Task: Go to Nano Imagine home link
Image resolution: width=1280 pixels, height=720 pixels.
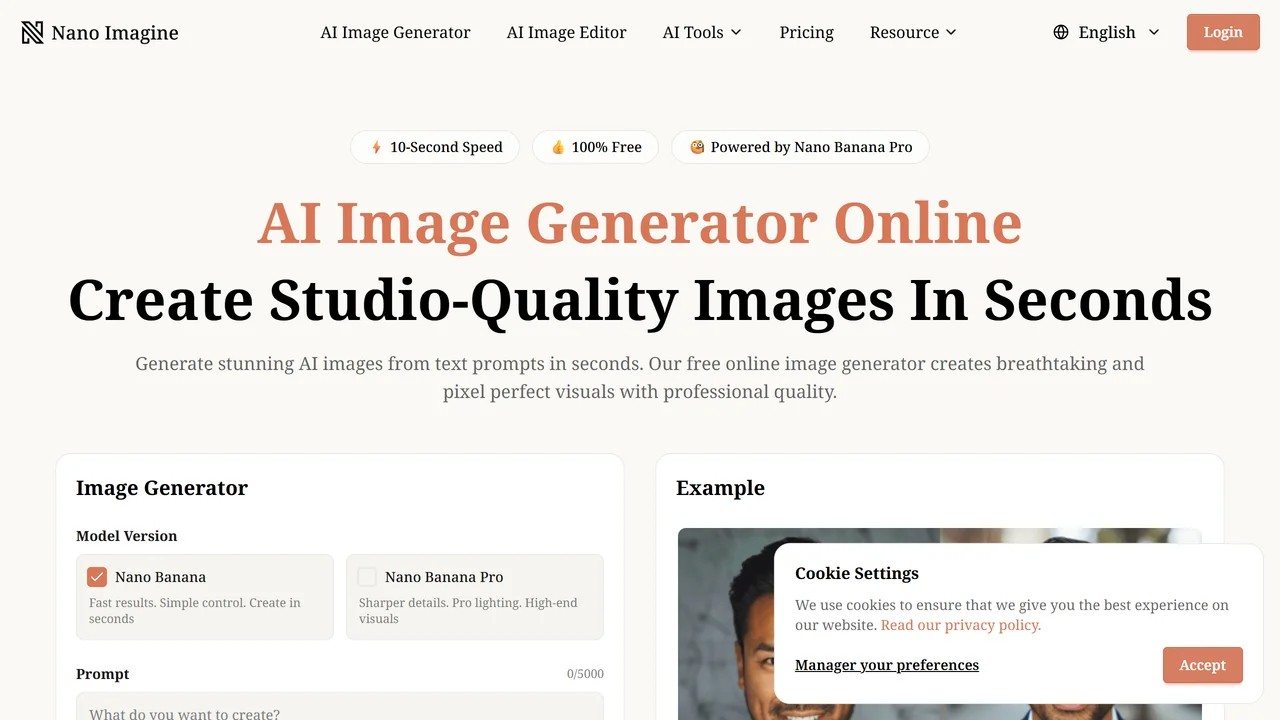Action: [x=100, y=33]
